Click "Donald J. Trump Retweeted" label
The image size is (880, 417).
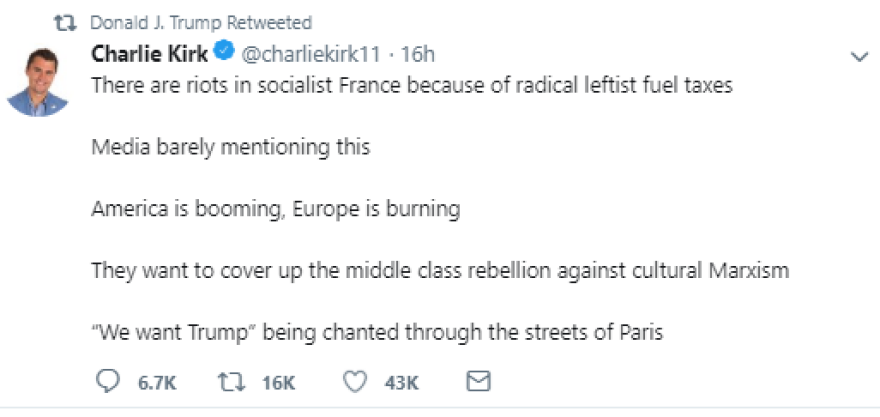point(200,23)
